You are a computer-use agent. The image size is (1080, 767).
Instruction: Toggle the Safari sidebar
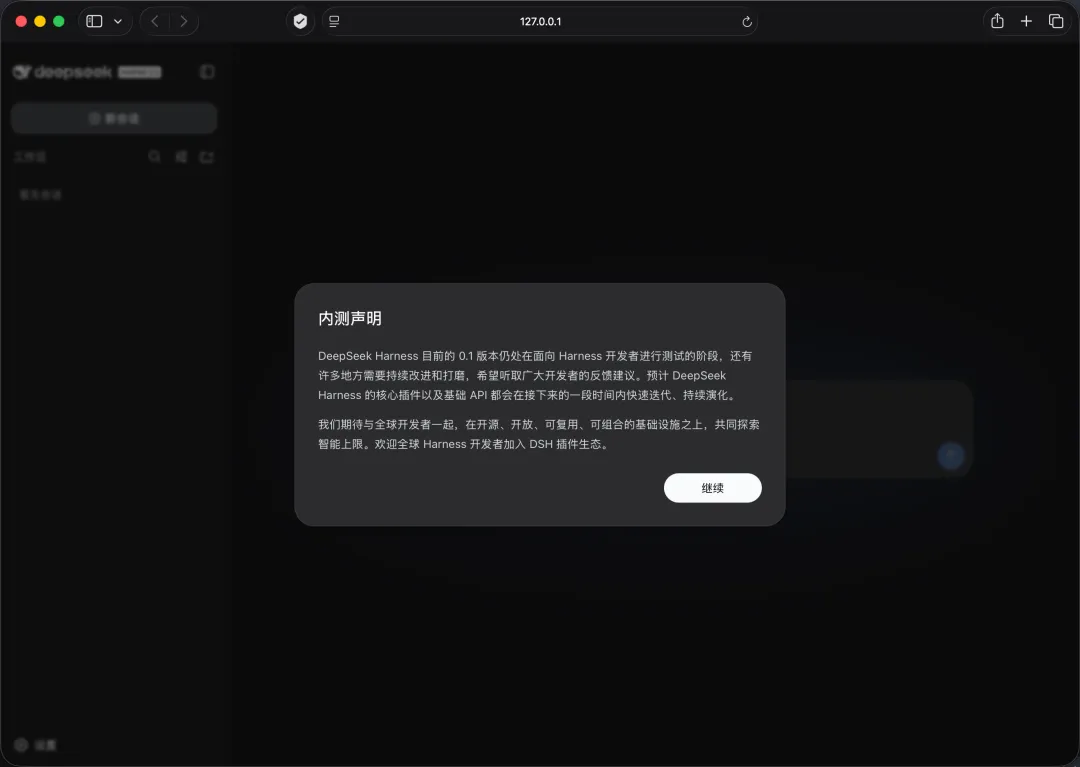[x=94, y=21]
